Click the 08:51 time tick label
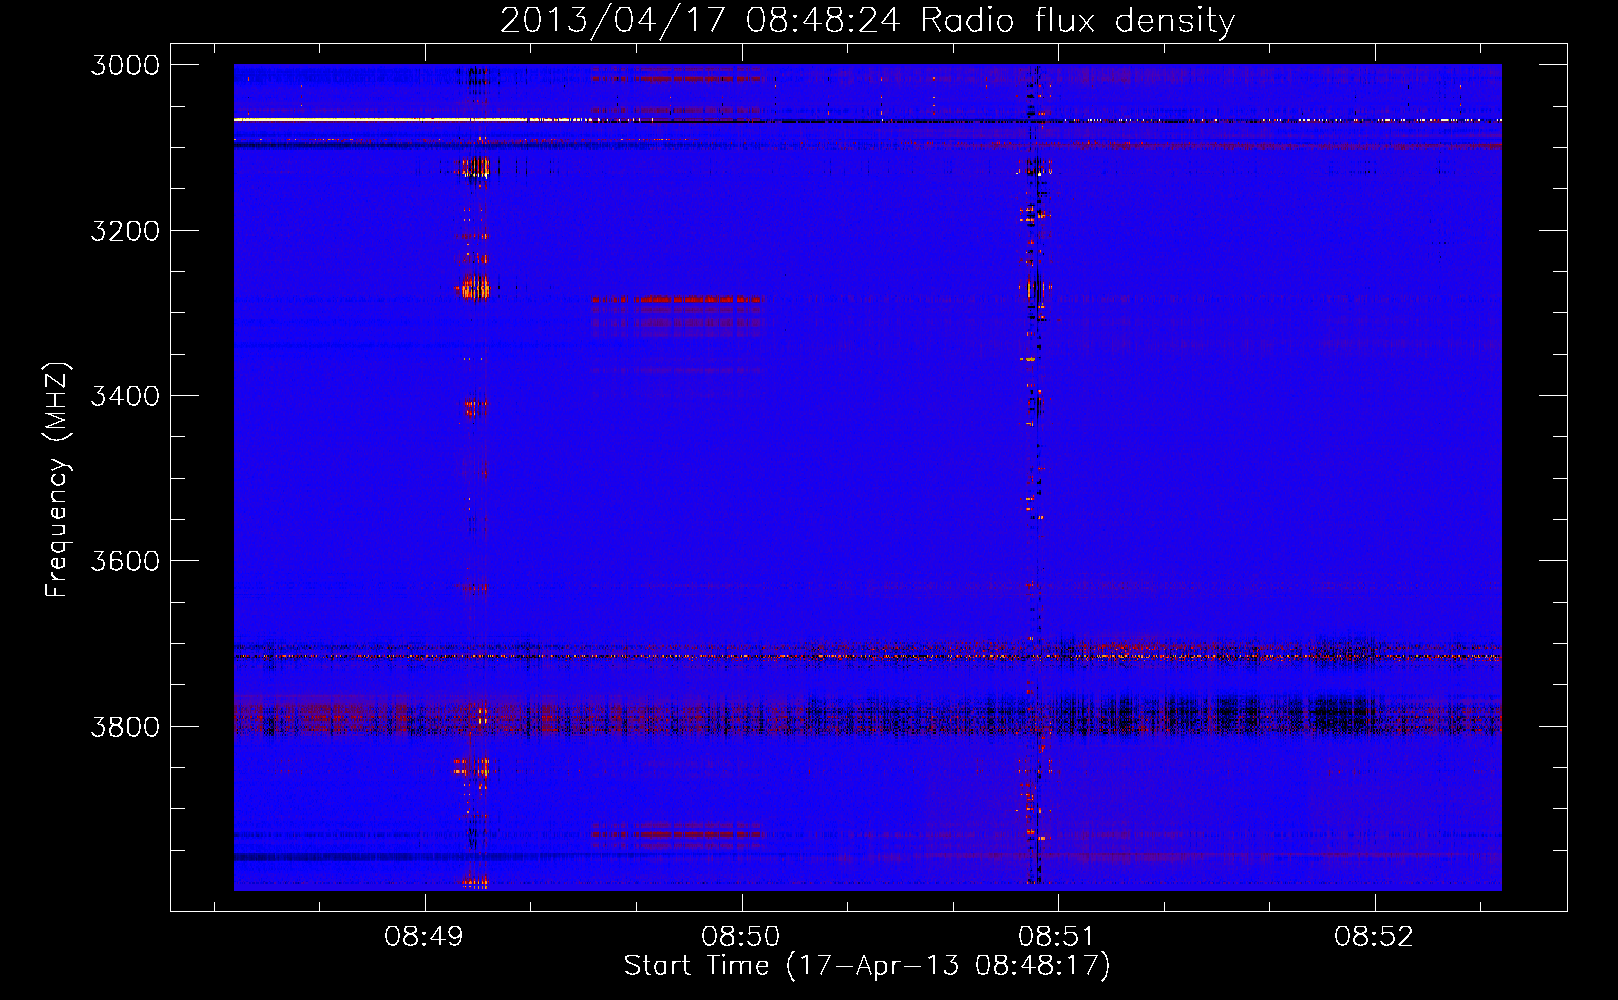The image size is (1618, 1000). [x=1057, y=937]
